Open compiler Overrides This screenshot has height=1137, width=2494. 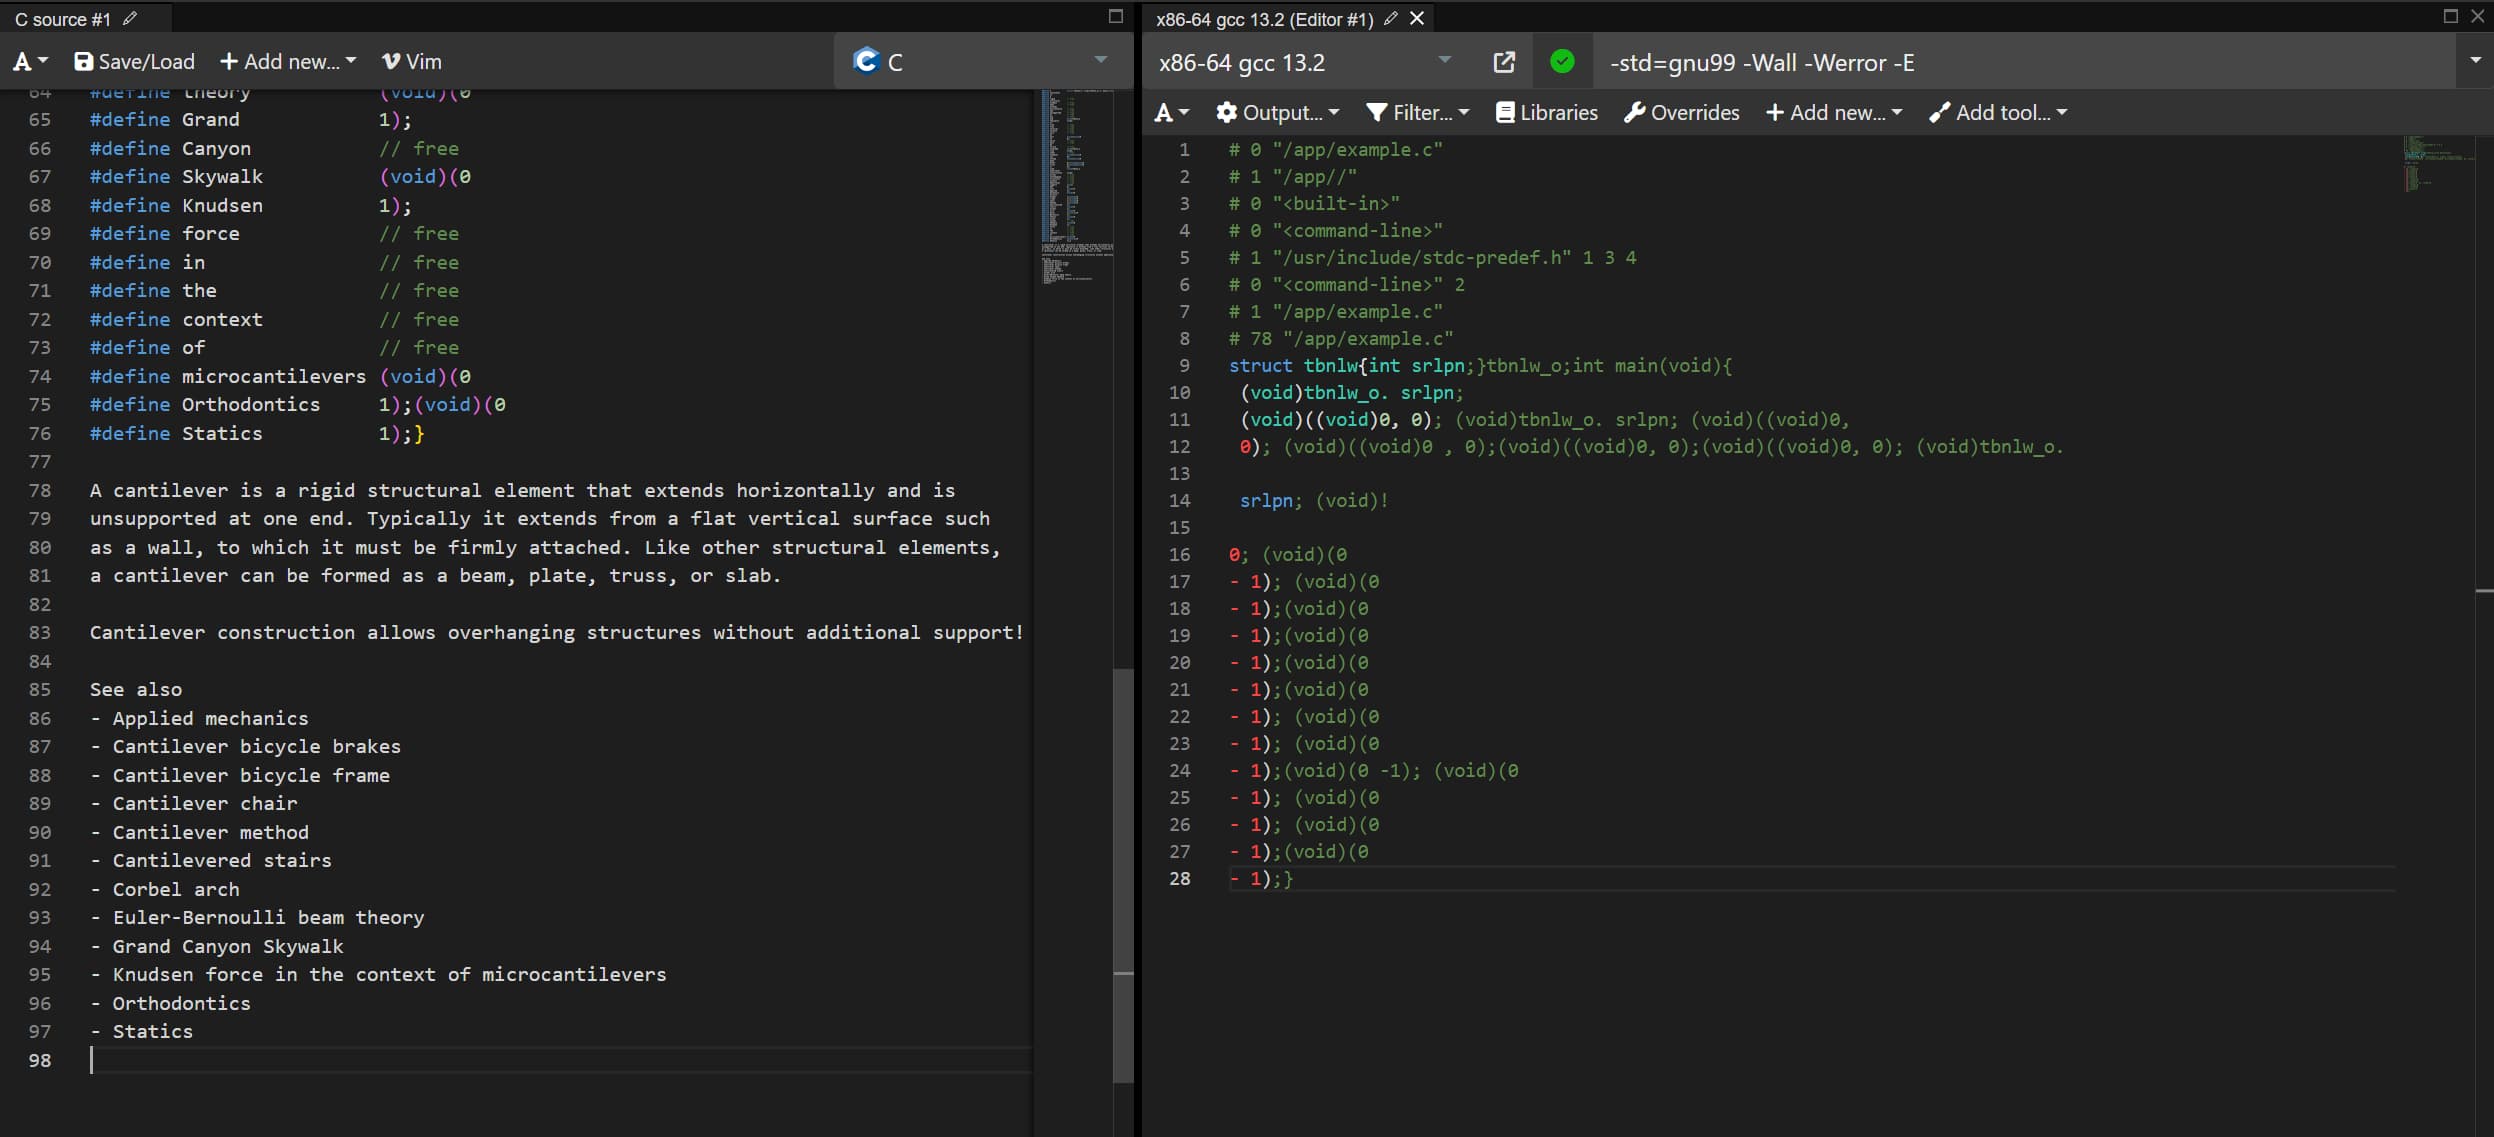(1682, 113)
